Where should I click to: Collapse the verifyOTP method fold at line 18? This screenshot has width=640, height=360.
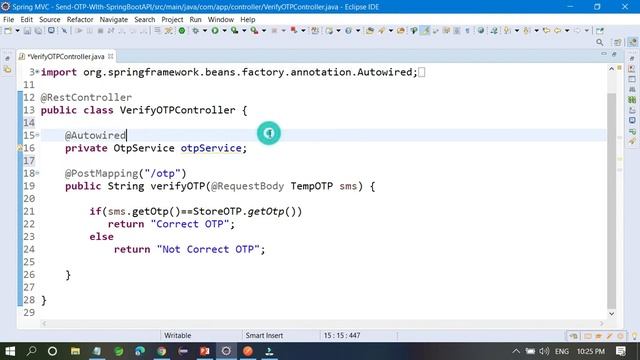point(38,173)
